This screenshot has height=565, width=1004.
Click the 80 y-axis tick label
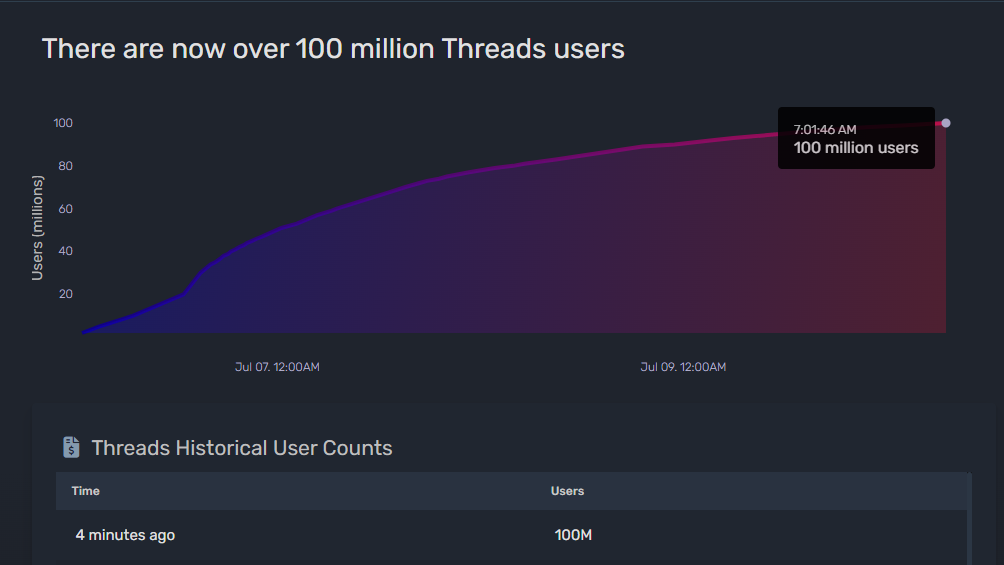pos(66,166)
